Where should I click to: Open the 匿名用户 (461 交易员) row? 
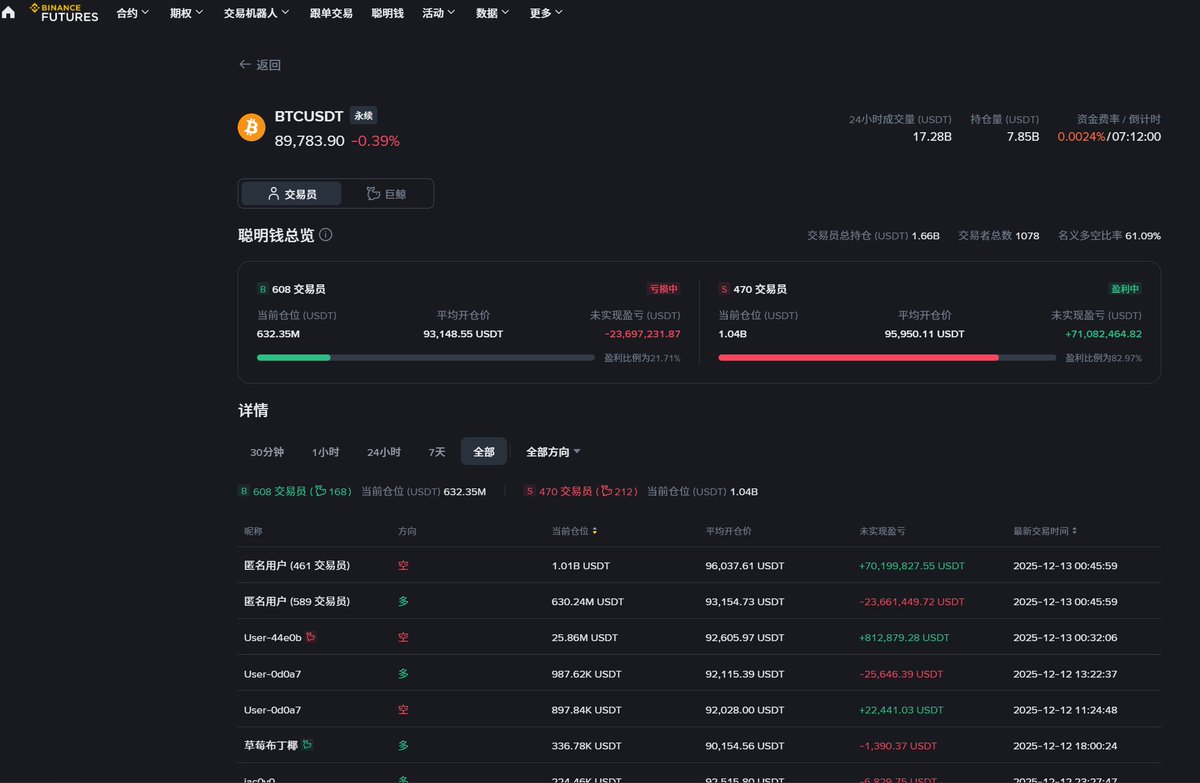[297, 565]
